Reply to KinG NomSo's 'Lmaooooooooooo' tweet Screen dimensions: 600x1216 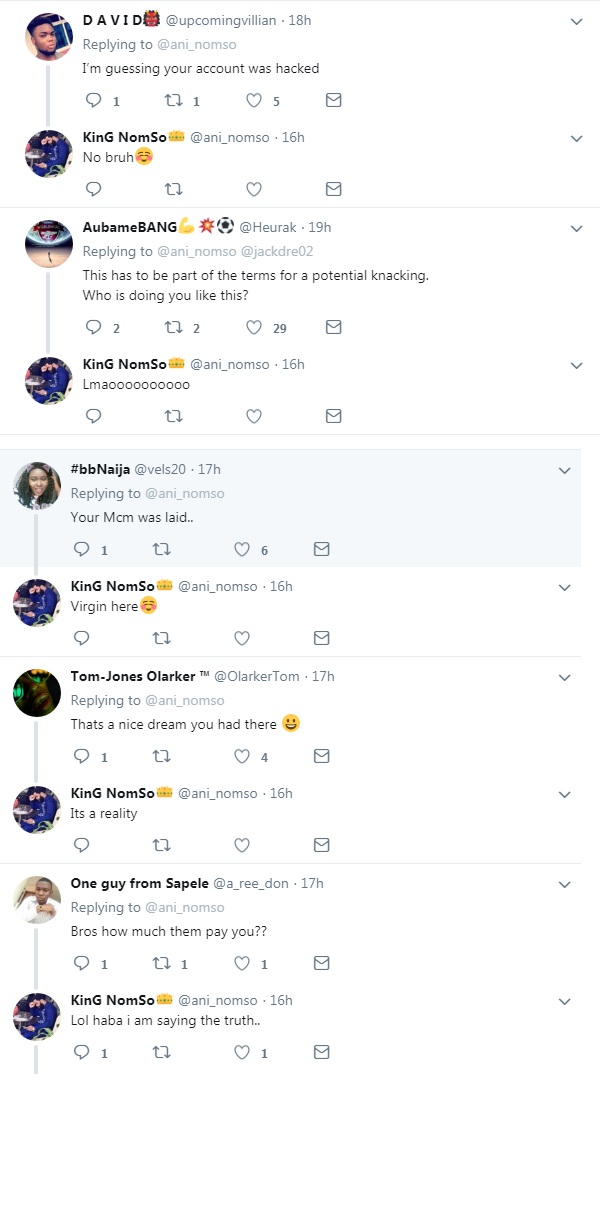[94, 416]
